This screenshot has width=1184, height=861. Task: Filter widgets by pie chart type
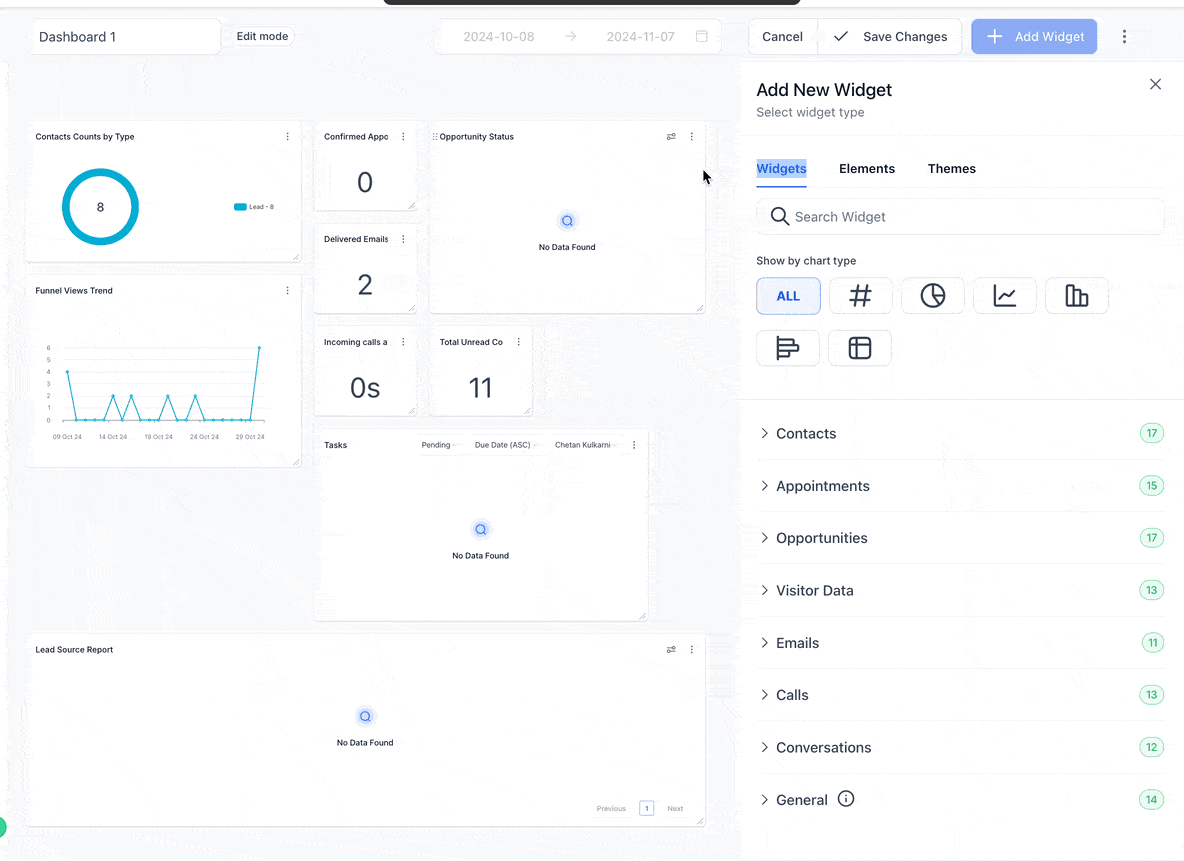coord(933,296)
